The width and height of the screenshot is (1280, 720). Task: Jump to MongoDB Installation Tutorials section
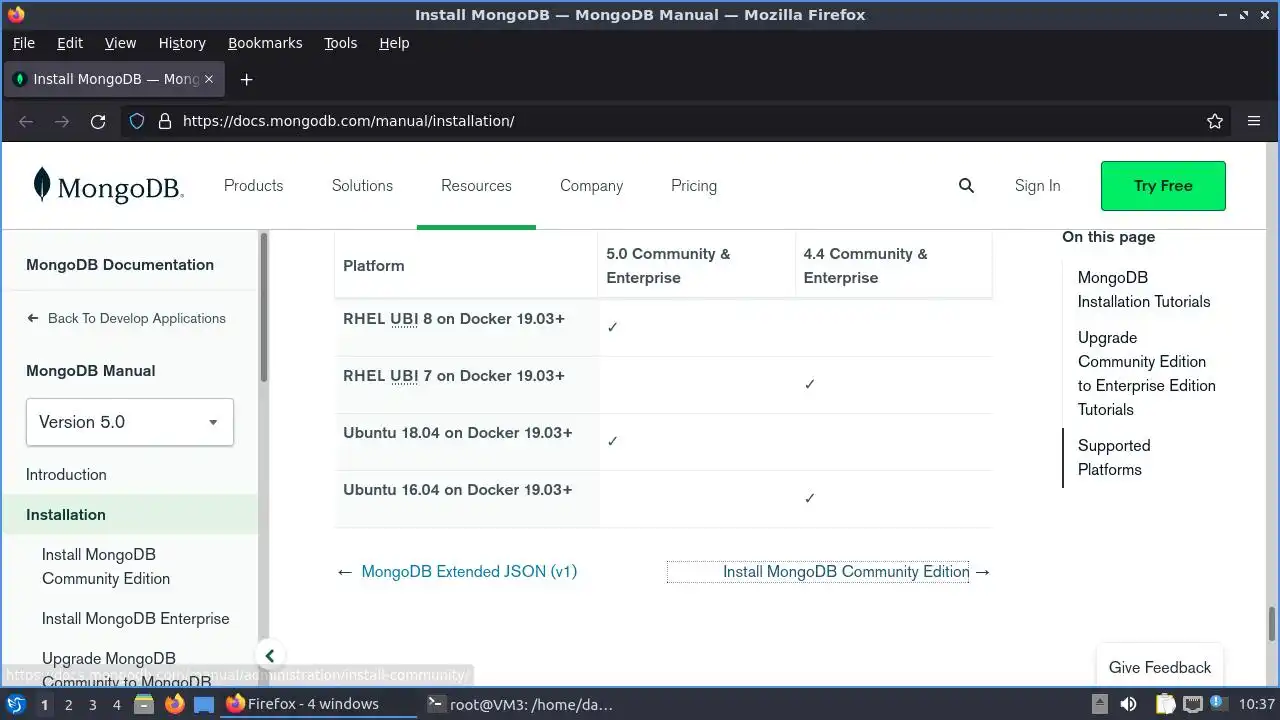point(1144,290)
